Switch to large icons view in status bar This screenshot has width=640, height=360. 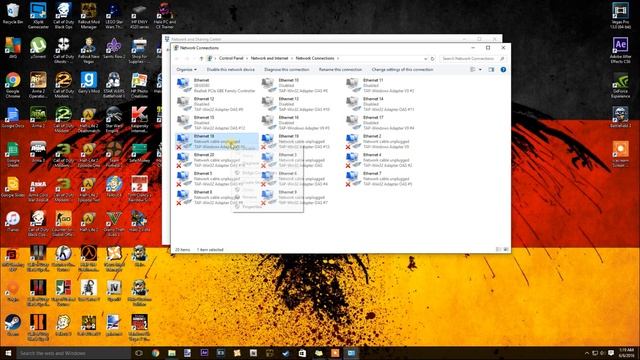[506, 249]
